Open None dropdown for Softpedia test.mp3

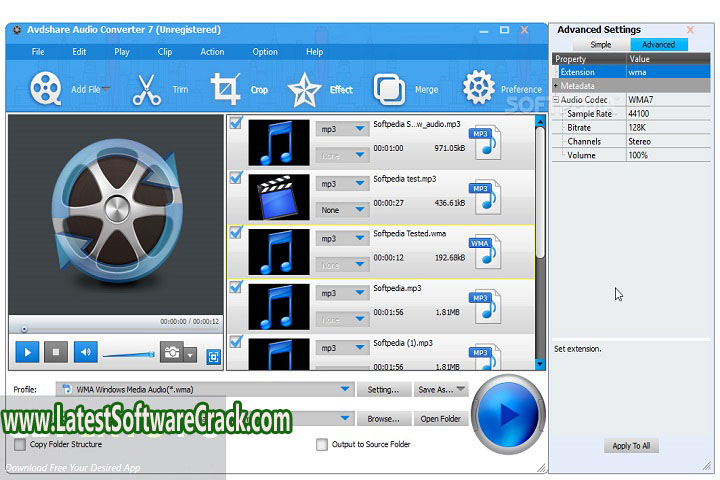tap(342, 210)
